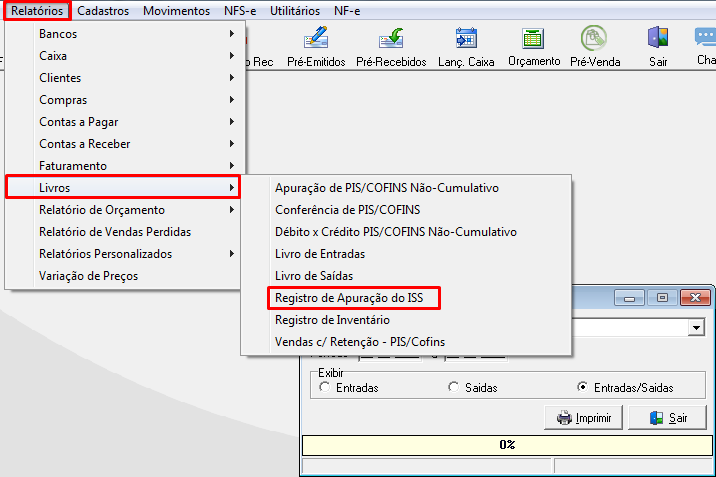Image resolution: width=716 pixels, height=477 pixels.
Task: Click the 0% progress bar
Action: (507, 445)
